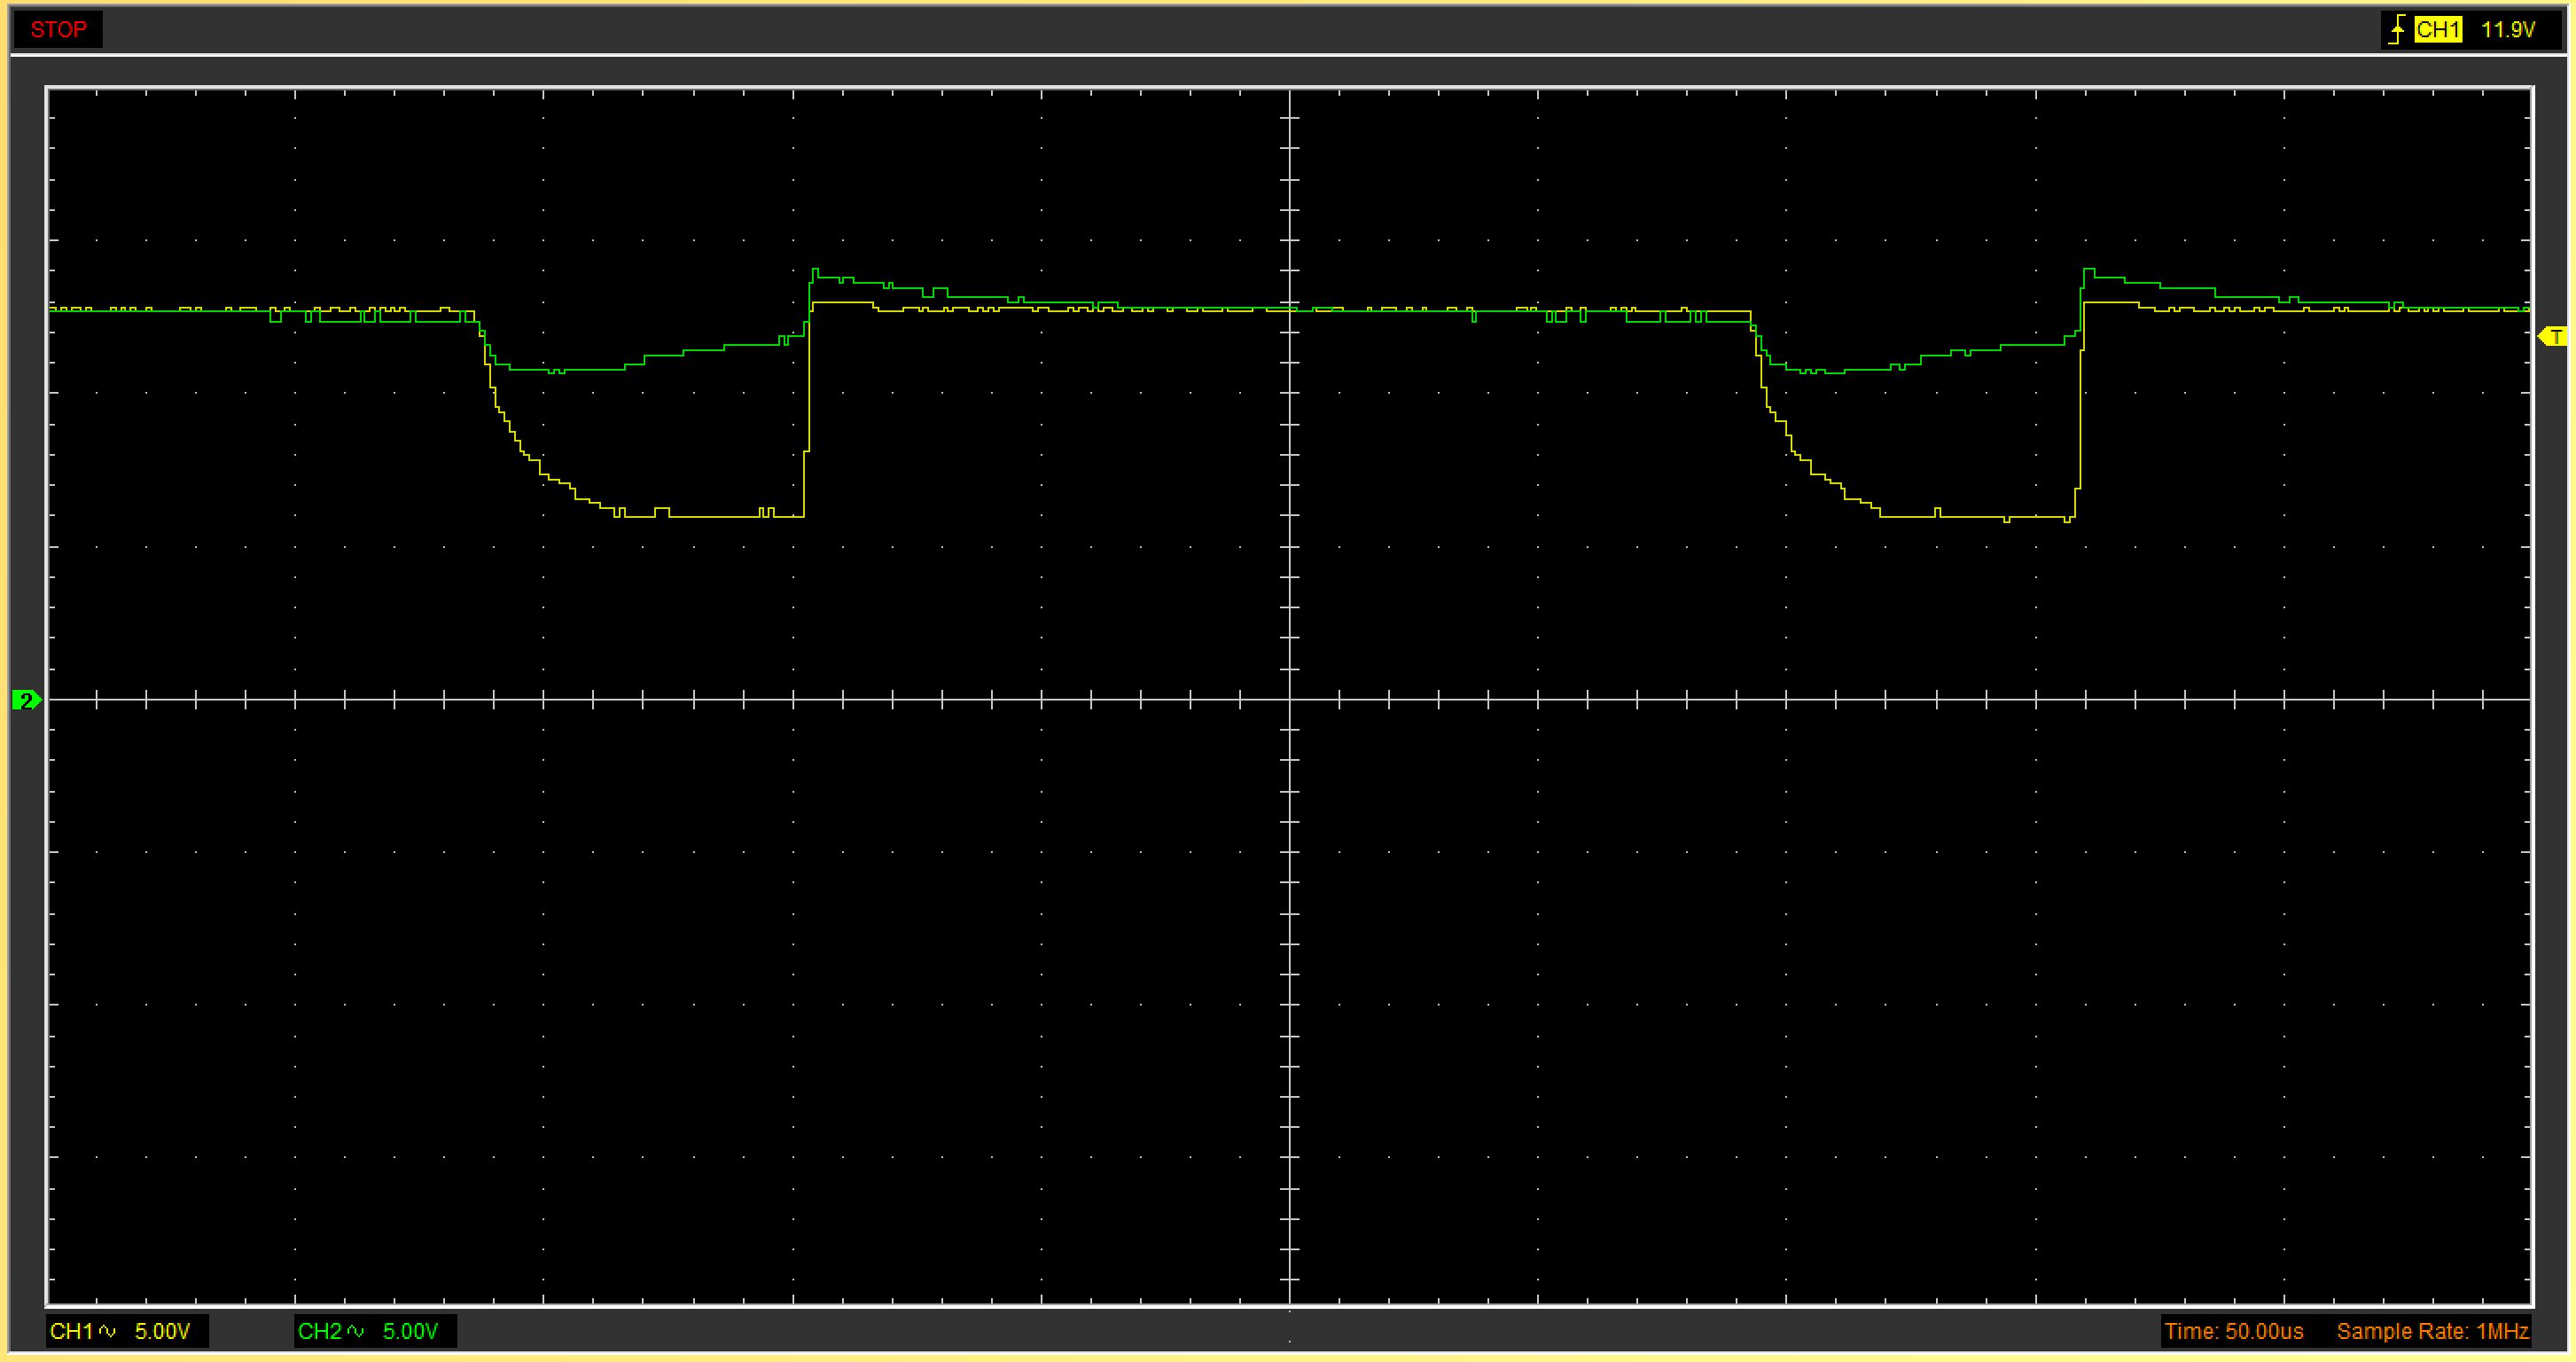Viewport: 2576px width, 1362px height.
Task: Click the Sample Rate: 1MHz readout
Action: 2432,1331
